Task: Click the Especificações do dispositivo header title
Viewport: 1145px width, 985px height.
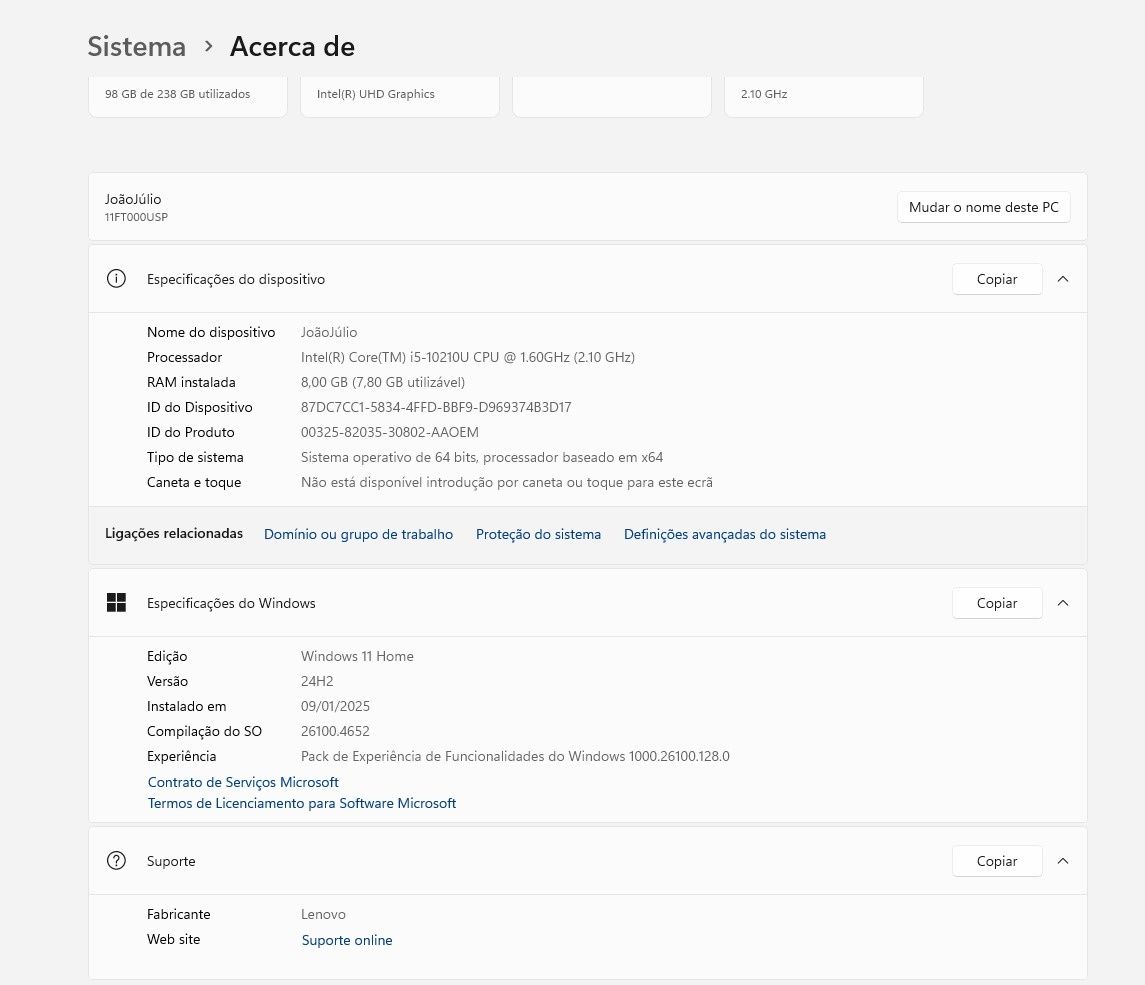Action: 236,279
